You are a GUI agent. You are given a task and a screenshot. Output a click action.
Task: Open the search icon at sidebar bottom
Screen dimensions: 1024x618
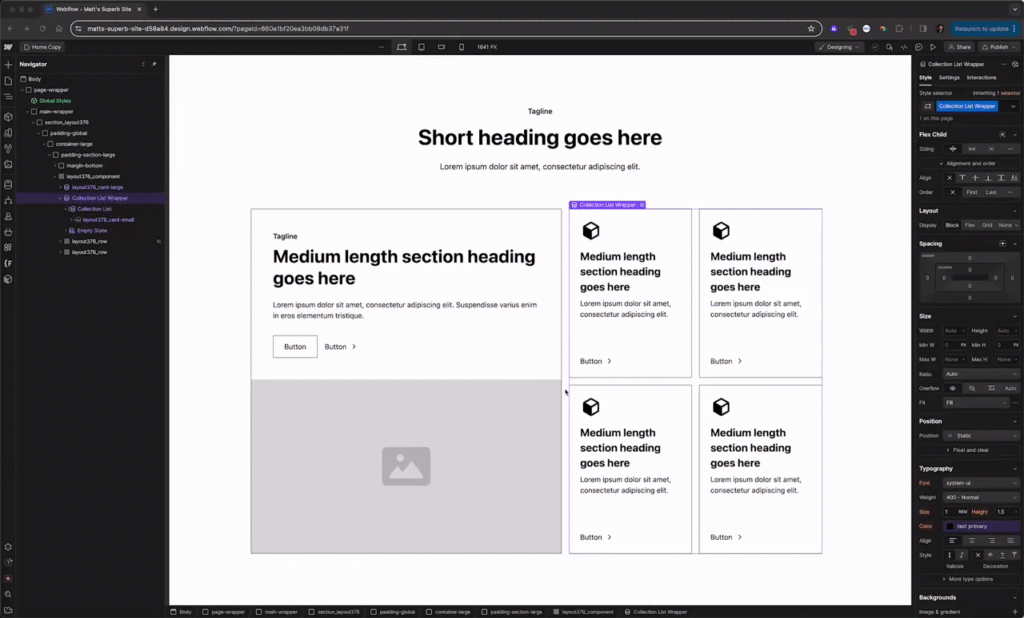pos(8,594)
